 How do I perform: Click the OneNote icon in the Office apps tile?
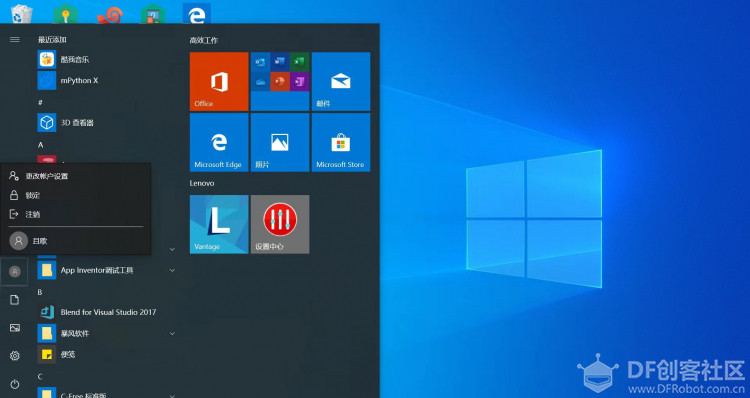click(299, 81)
